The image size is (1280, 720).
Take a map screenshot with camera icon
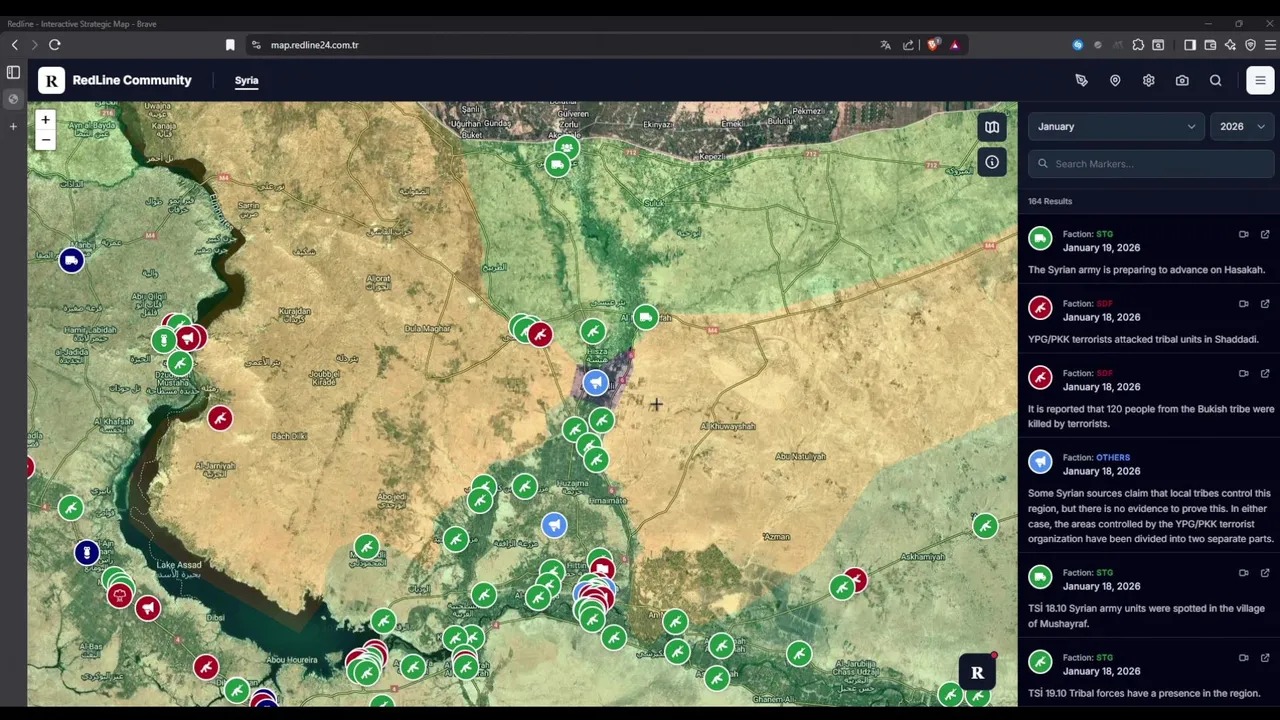[x=1182, y=81]
